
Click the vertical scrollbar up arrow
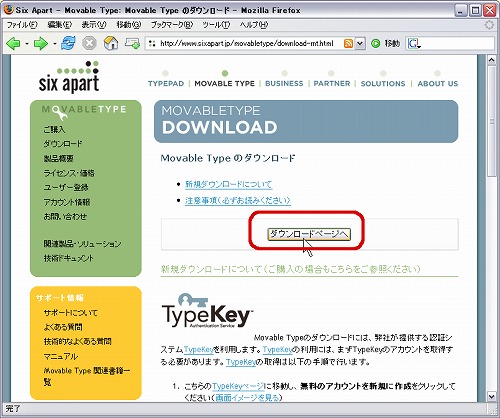pyautogui.click(x=492, y=60)
